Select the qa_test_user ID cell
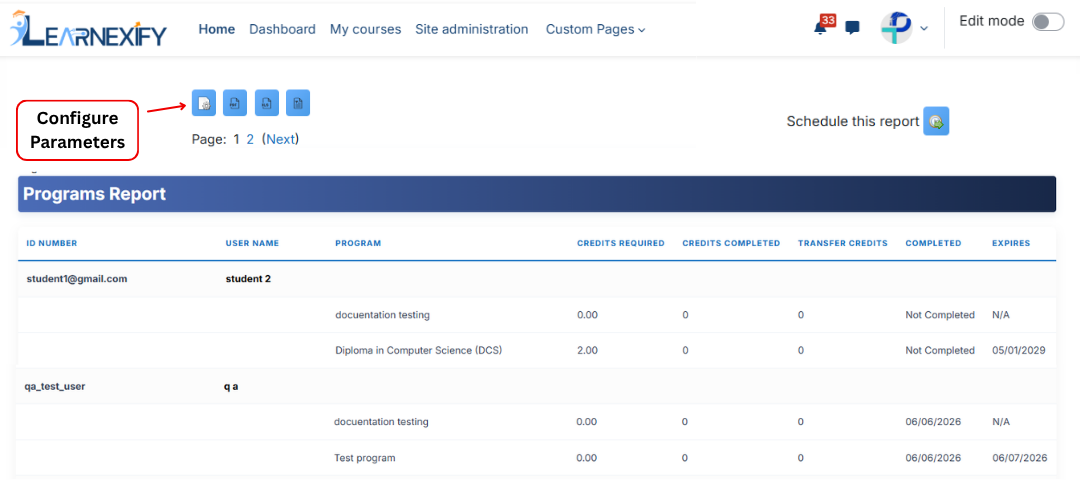Screen dimensions: 1080x487 [x=55, y=386]
